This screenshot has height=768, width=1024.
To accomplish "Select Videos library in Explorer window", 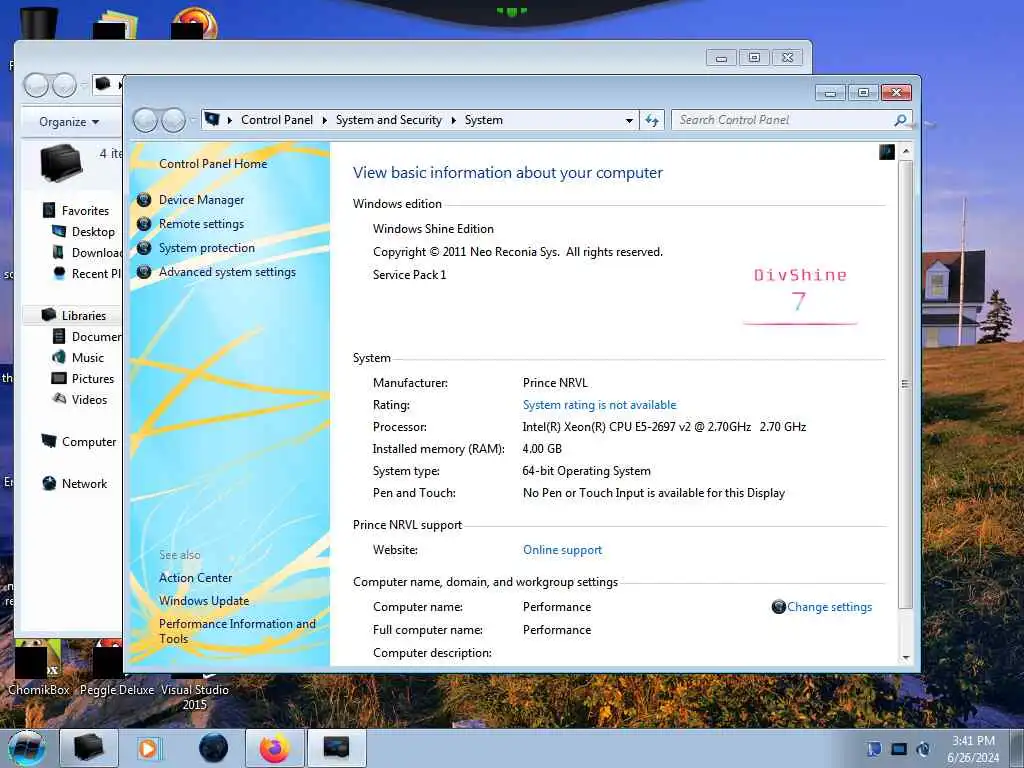I will pos(89,400).
